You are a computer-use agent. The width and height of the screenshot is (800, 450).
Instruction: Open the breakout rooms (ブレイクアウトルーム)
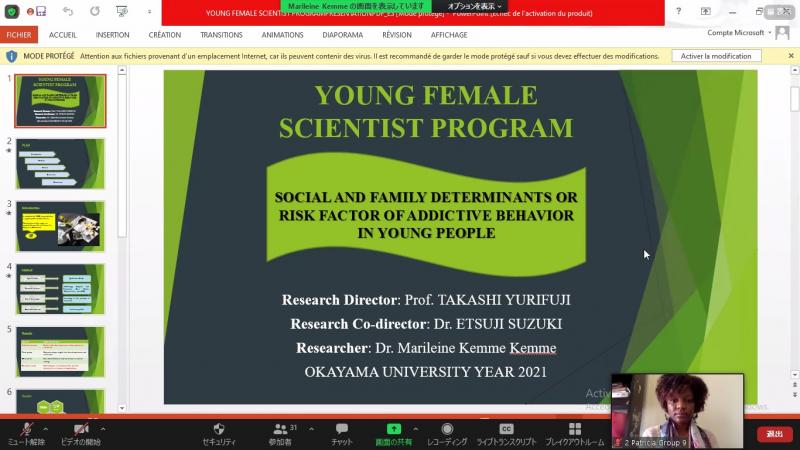[574, 434]
